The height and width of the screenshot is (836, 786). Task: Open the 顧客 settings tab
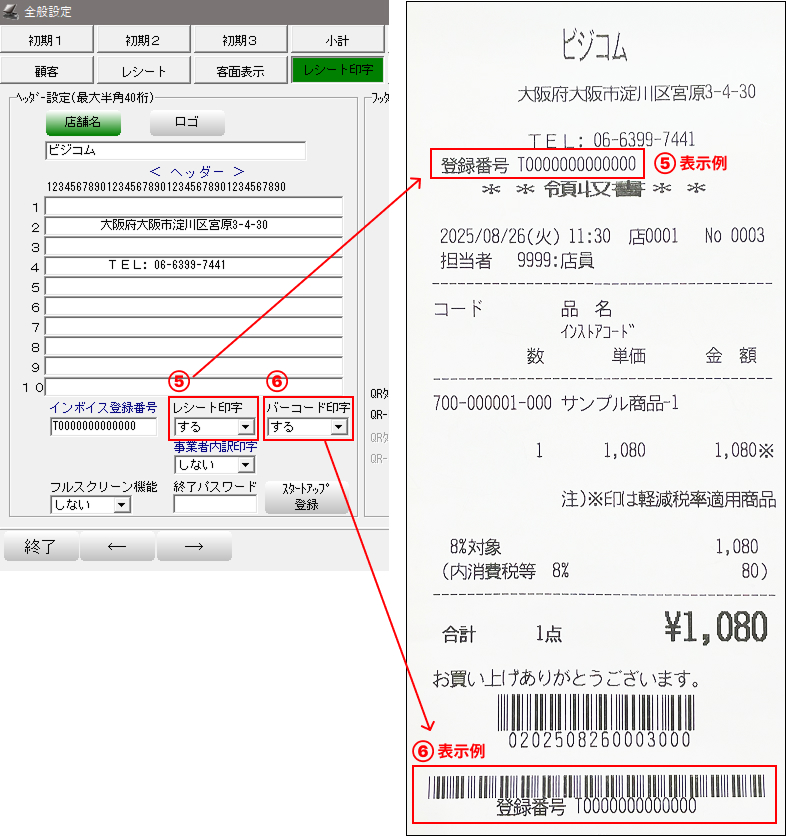47,71
